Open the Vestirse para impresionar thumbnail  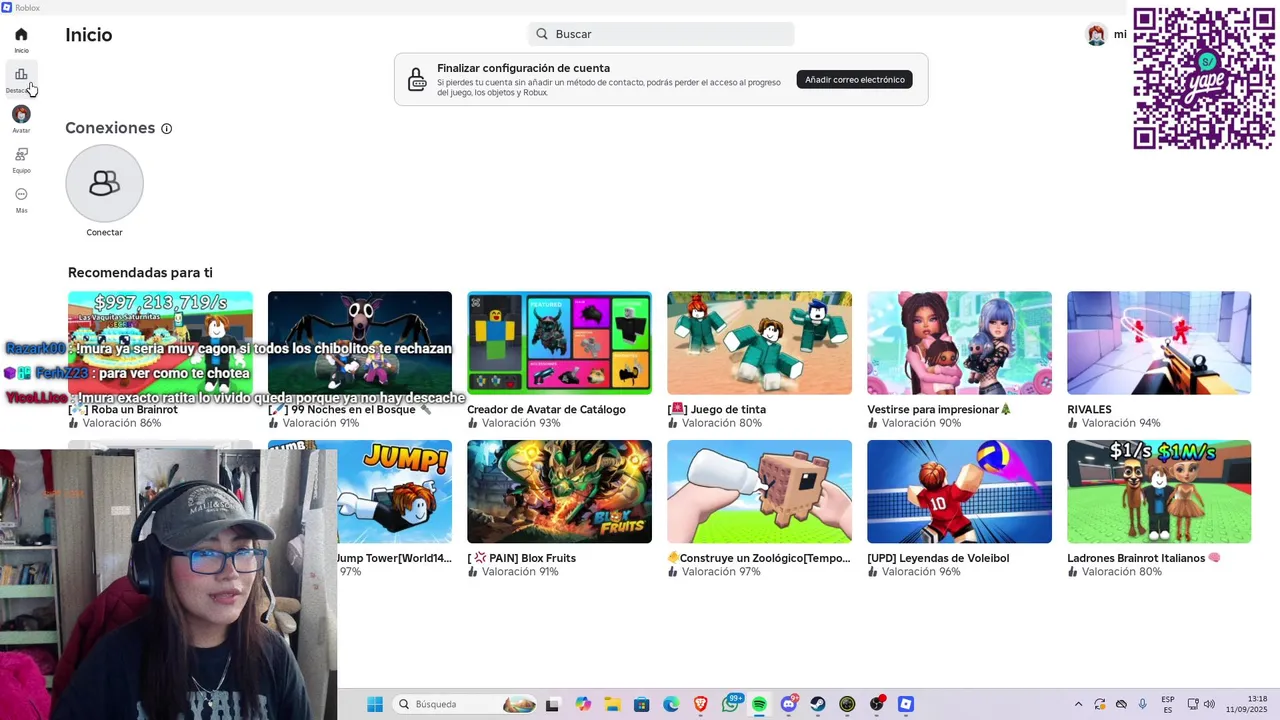point(959,343)
